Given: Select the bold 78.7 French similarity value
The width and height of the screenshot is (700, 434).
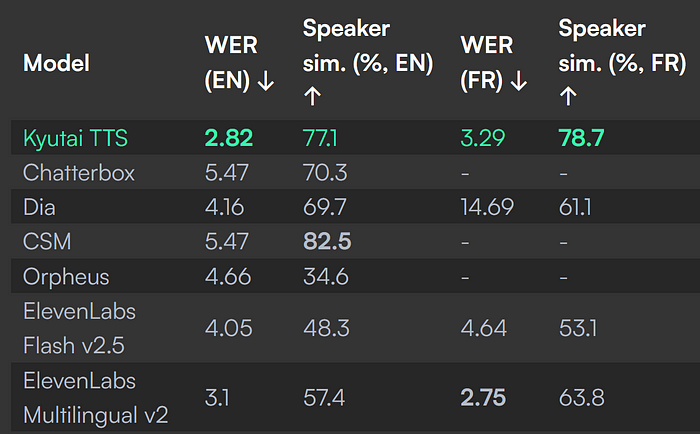Looking at the screenshot, I should 582,138.
